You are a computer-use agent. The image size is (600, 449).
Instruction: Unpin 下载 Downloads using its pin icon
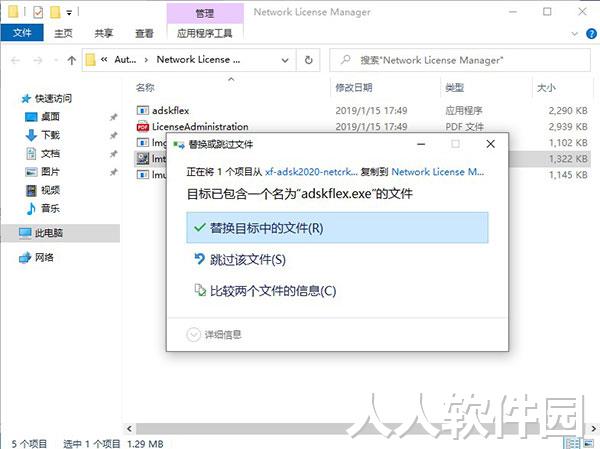113,135
